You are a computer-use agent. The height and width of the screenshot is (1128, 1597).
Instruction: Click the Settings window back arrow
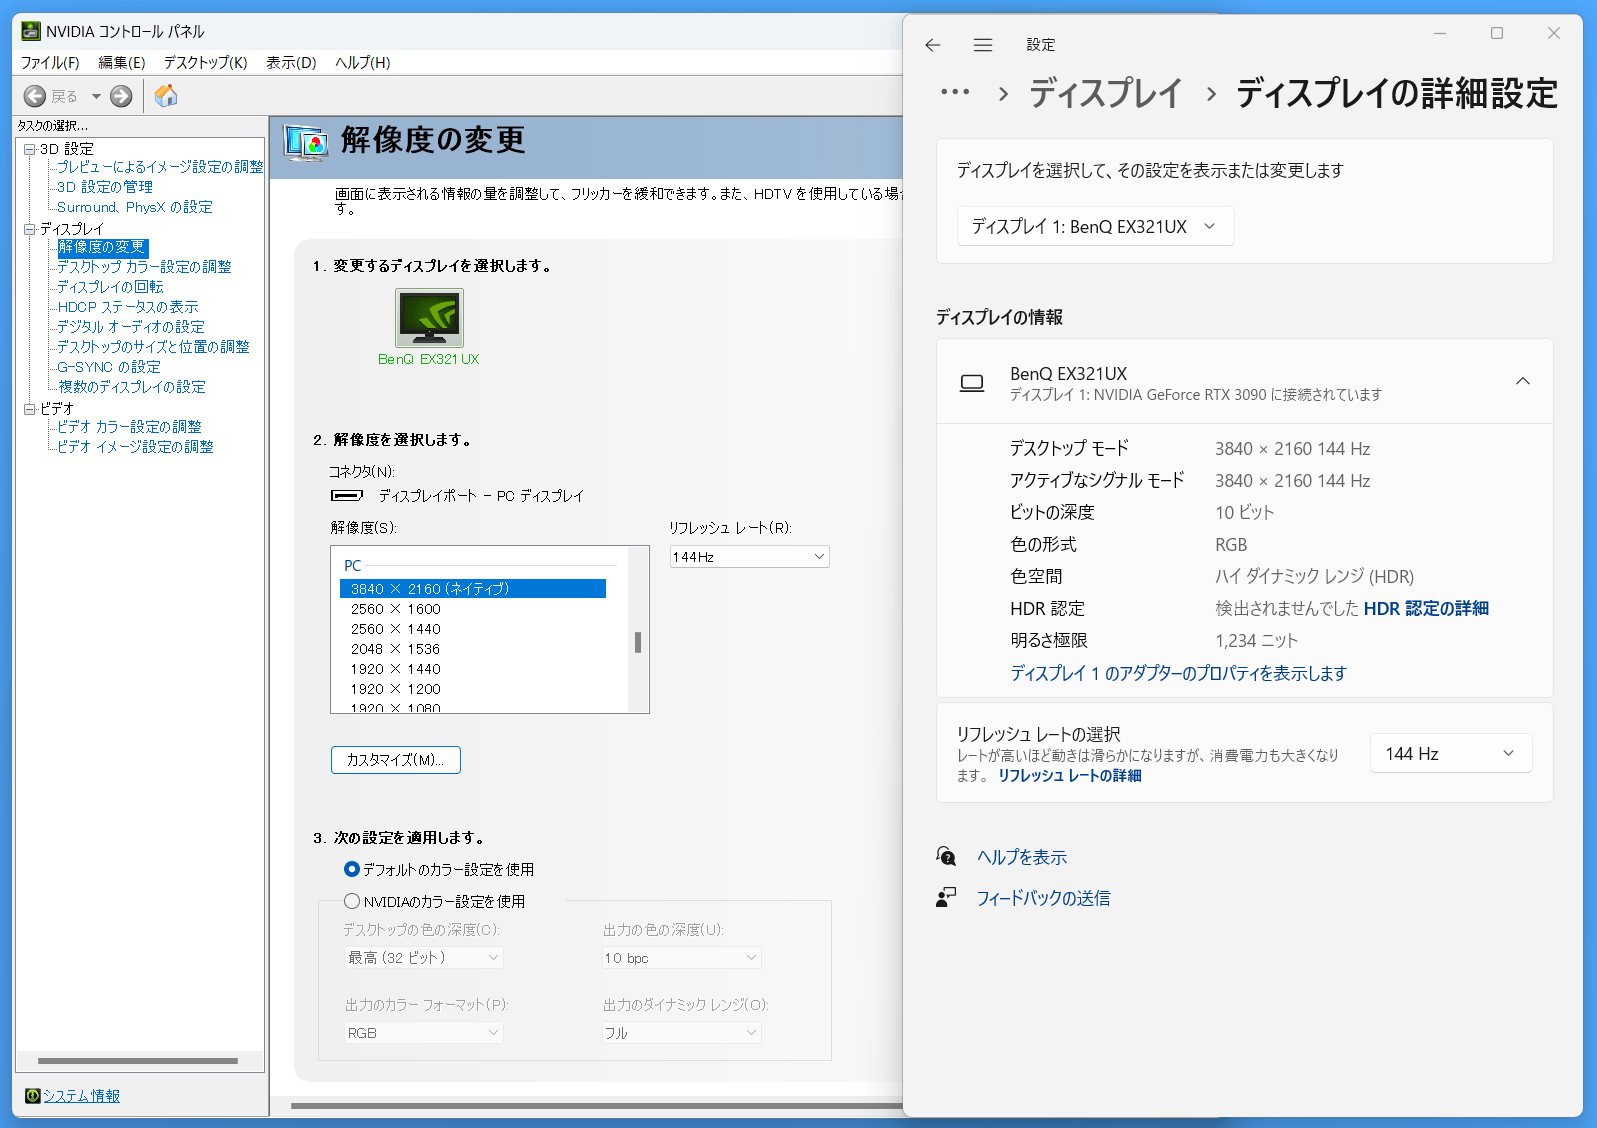point(933,45)
